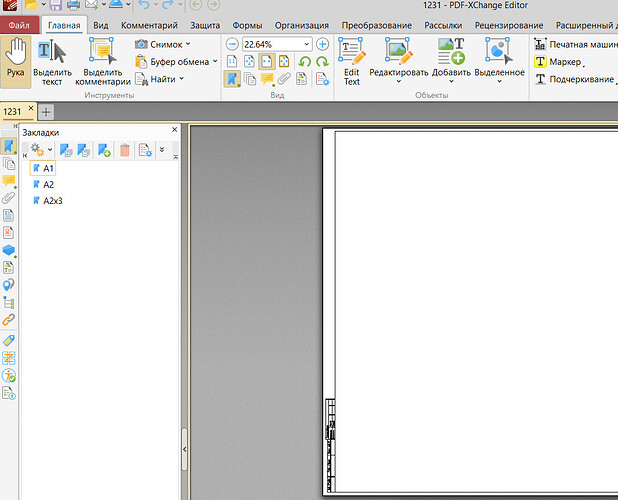Select the Hand (Рука) tool
618x500 pixels.
point(16,61)
